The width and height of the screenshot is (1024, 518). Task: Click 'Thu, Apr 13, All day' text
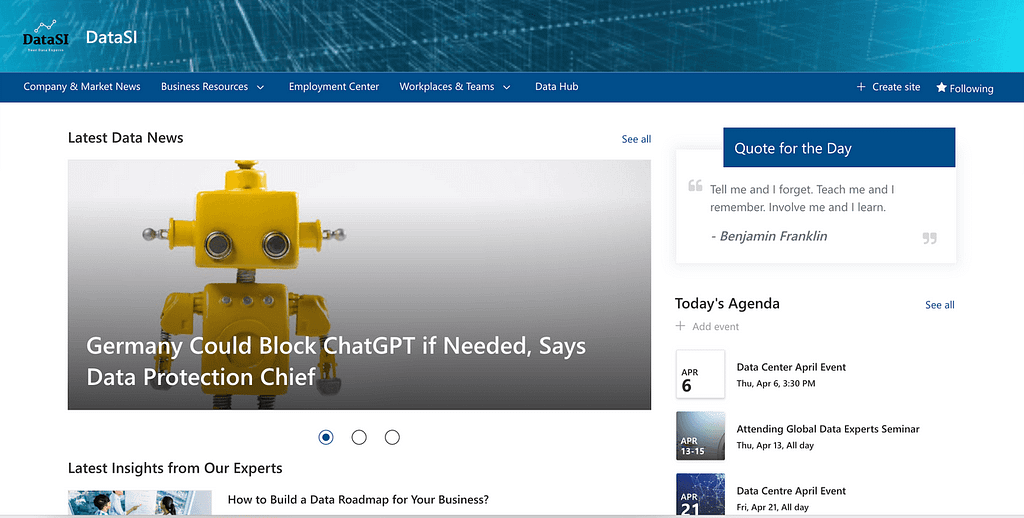point(775,445)
